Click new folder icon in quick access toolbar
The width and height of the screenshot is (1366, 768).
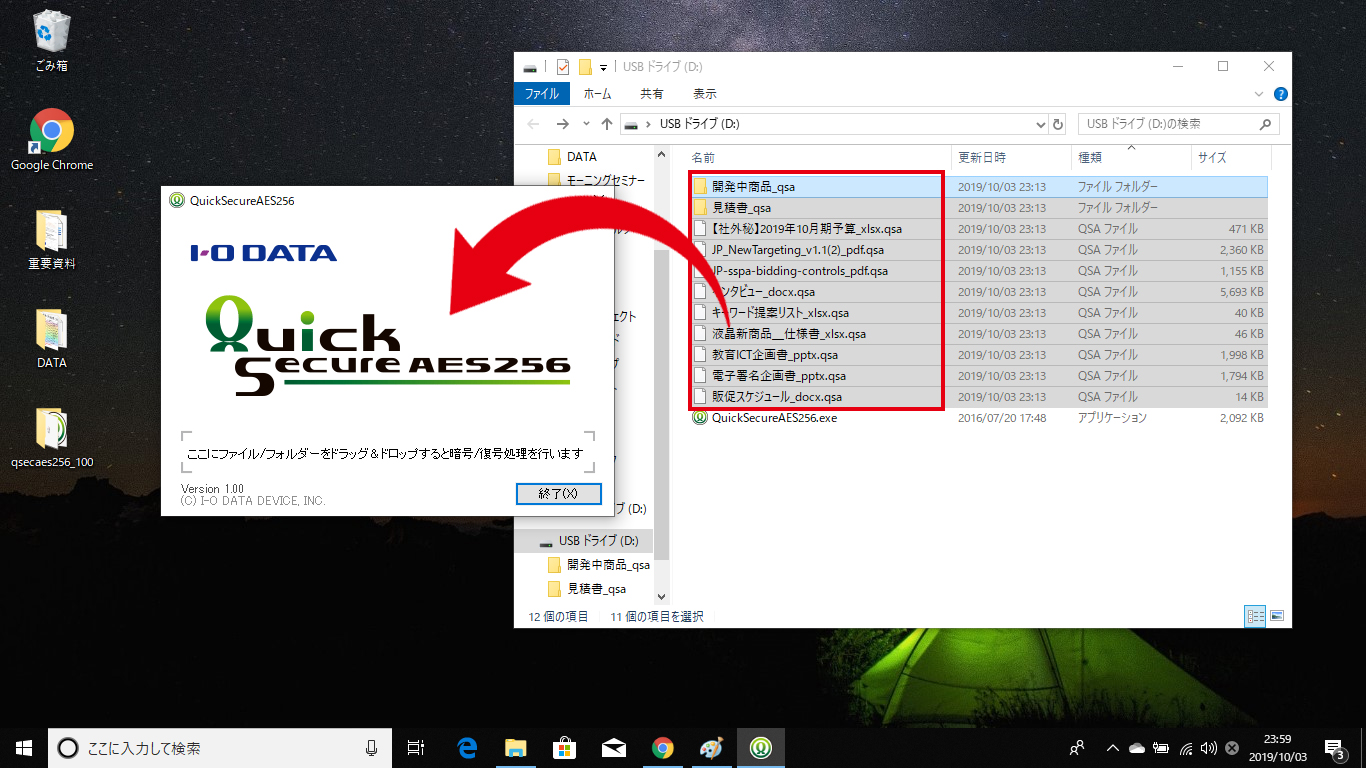coord(586,67)
